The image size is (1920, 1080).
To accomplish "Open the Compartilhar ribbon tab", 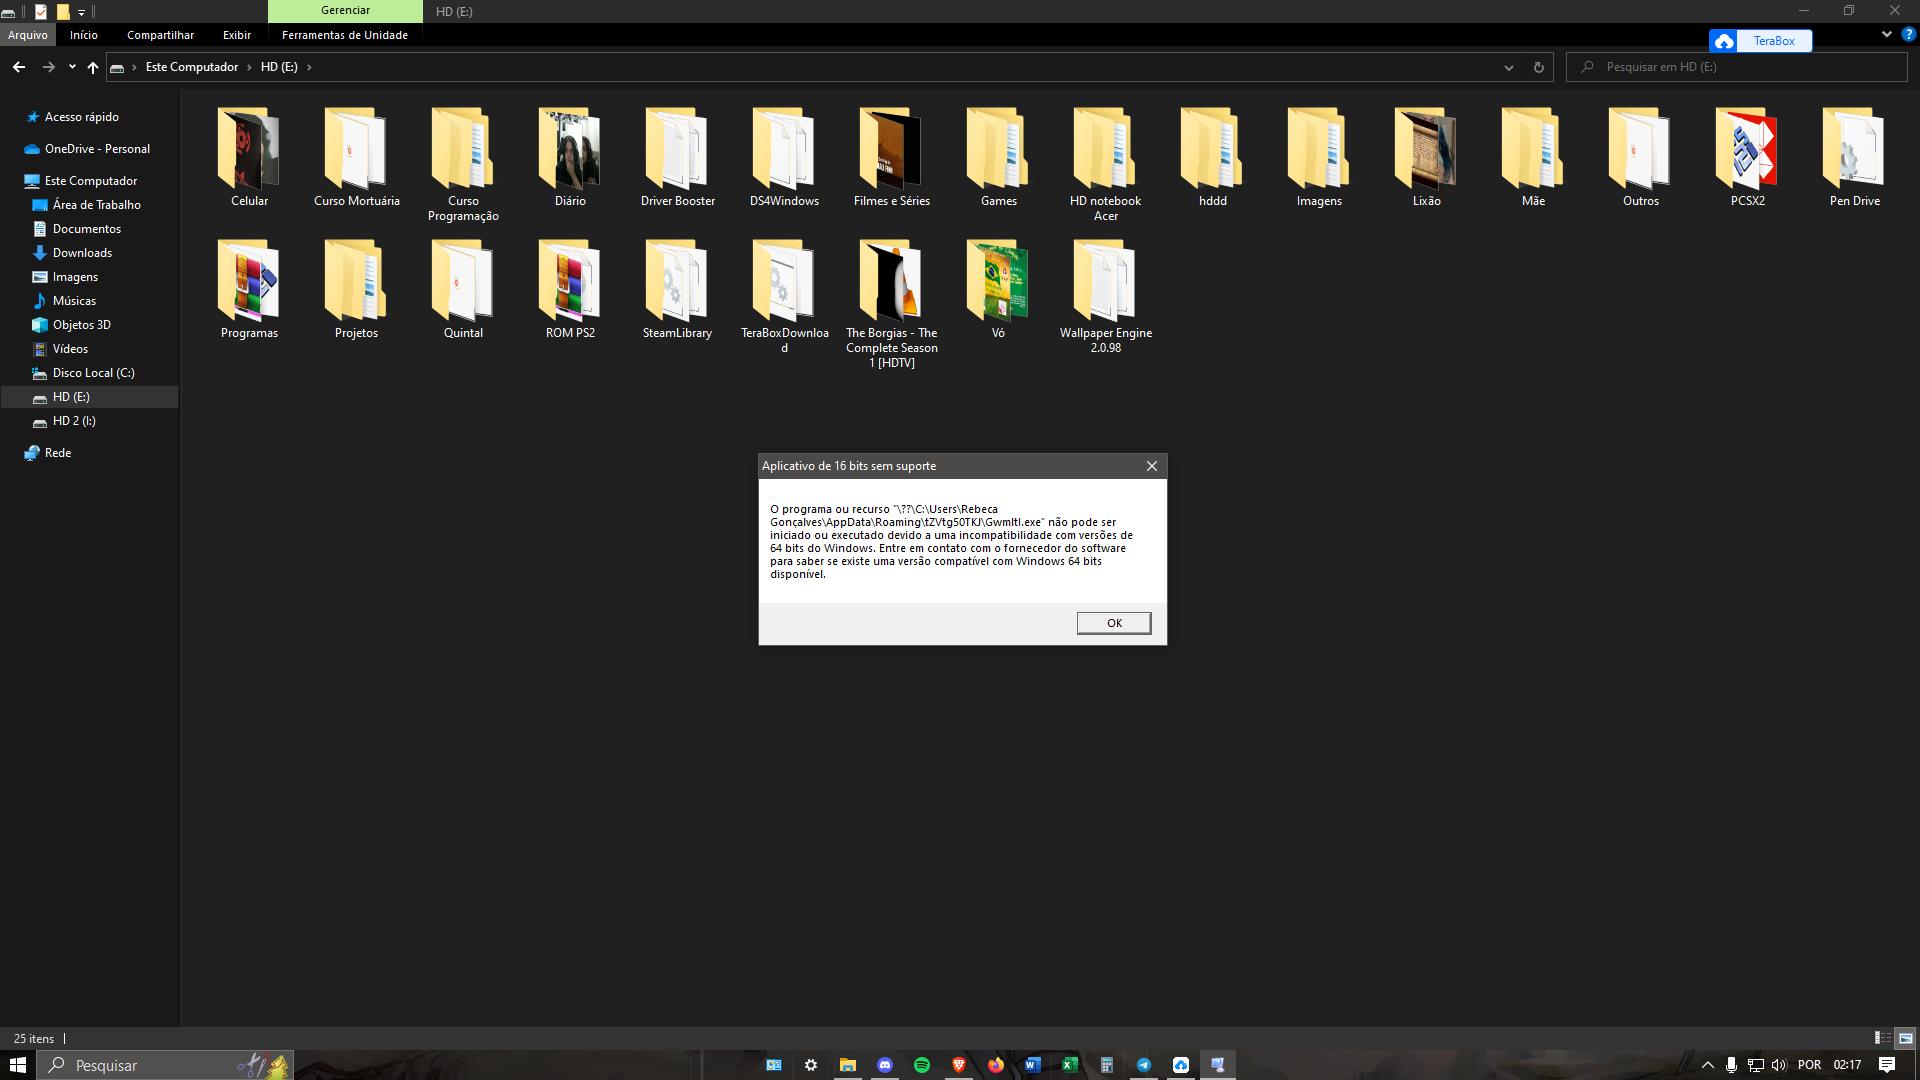I will coord(160,35).
